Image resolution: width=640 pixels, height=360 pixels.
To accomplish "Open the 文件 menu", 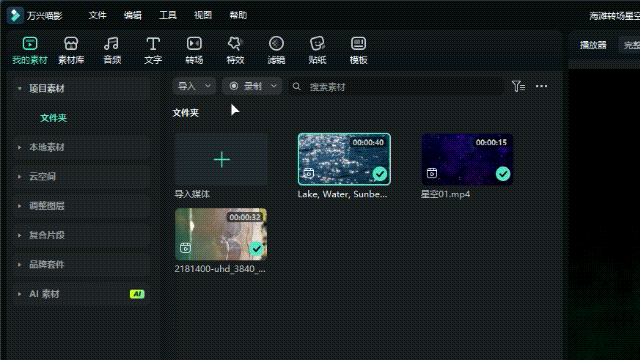I will [x=98, y=16].
